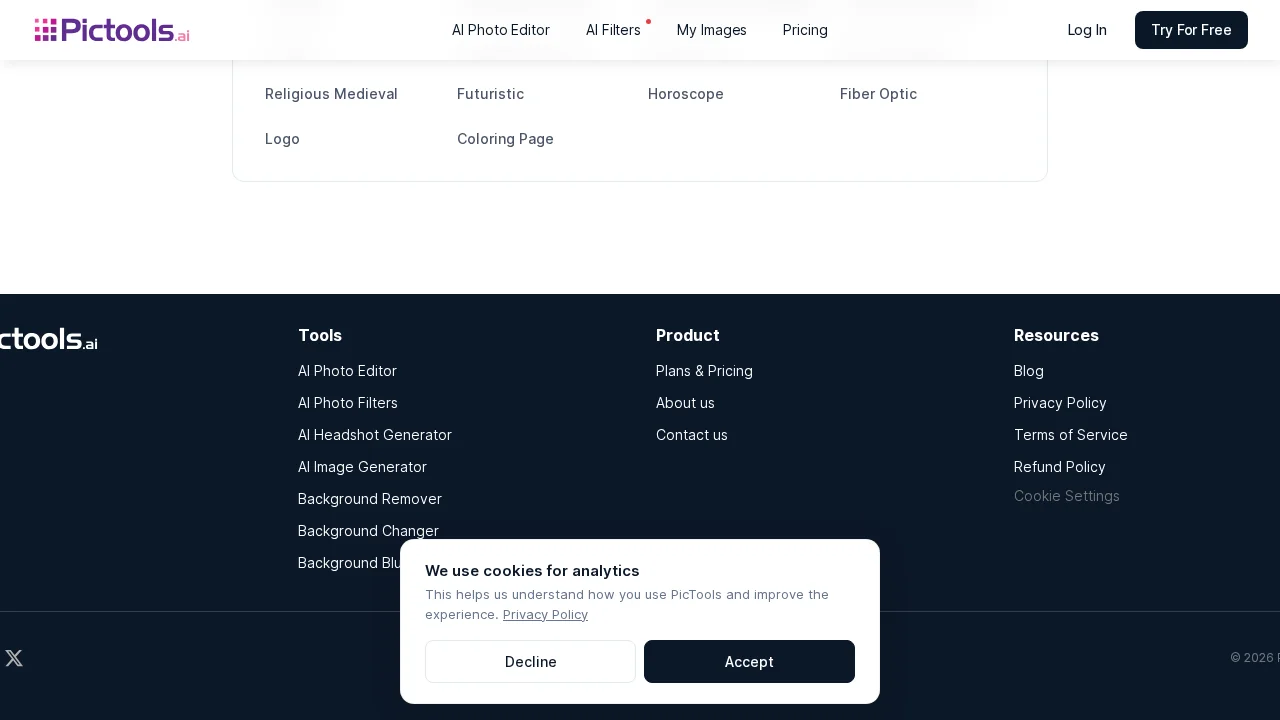This screenshot has height=720, width=1280.
Task: Choose the Futuristic filter style
Action: pos(490,94)
